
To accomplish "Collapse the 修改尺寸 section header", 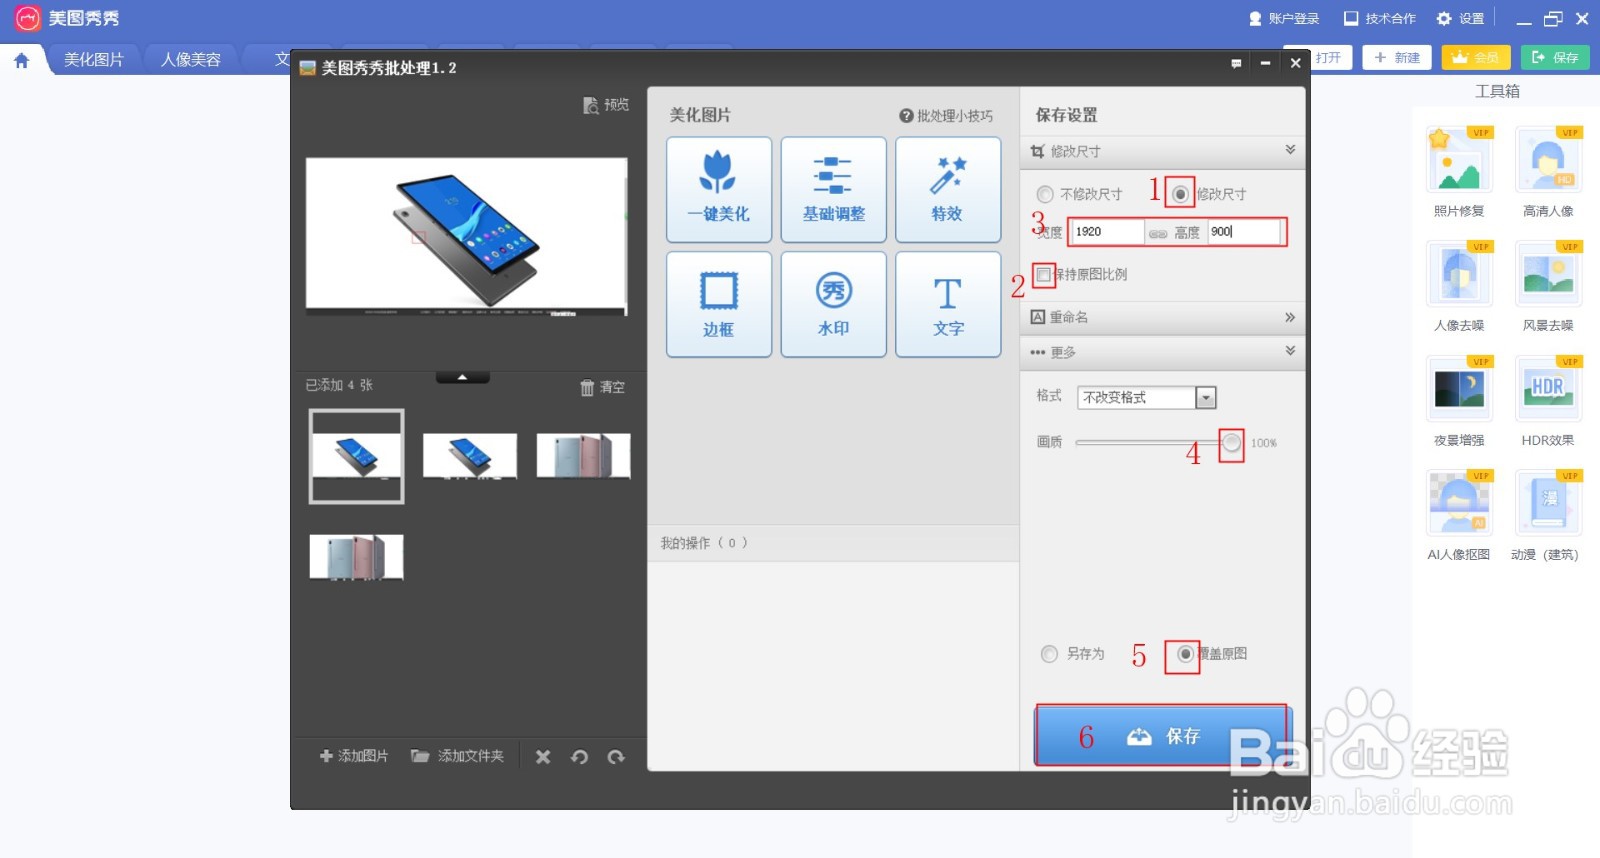I will (x=1163, y=151).
